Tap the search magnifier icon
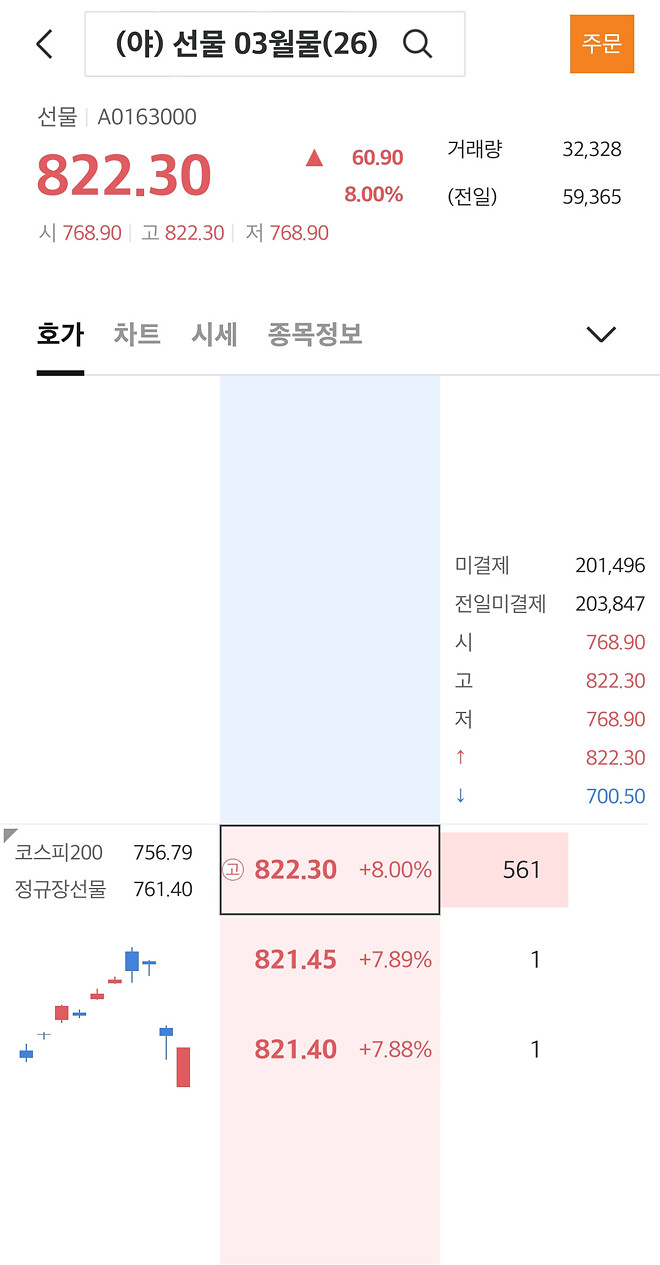 click(x=417, y=43)
